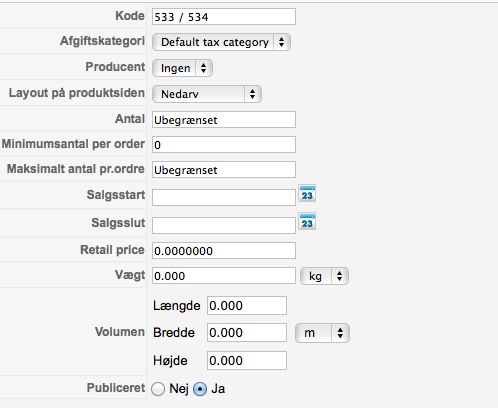The width and height of the screenshot is (498, 408).
Task: Change the volume unit m dropdown
Action: [322, 333]
